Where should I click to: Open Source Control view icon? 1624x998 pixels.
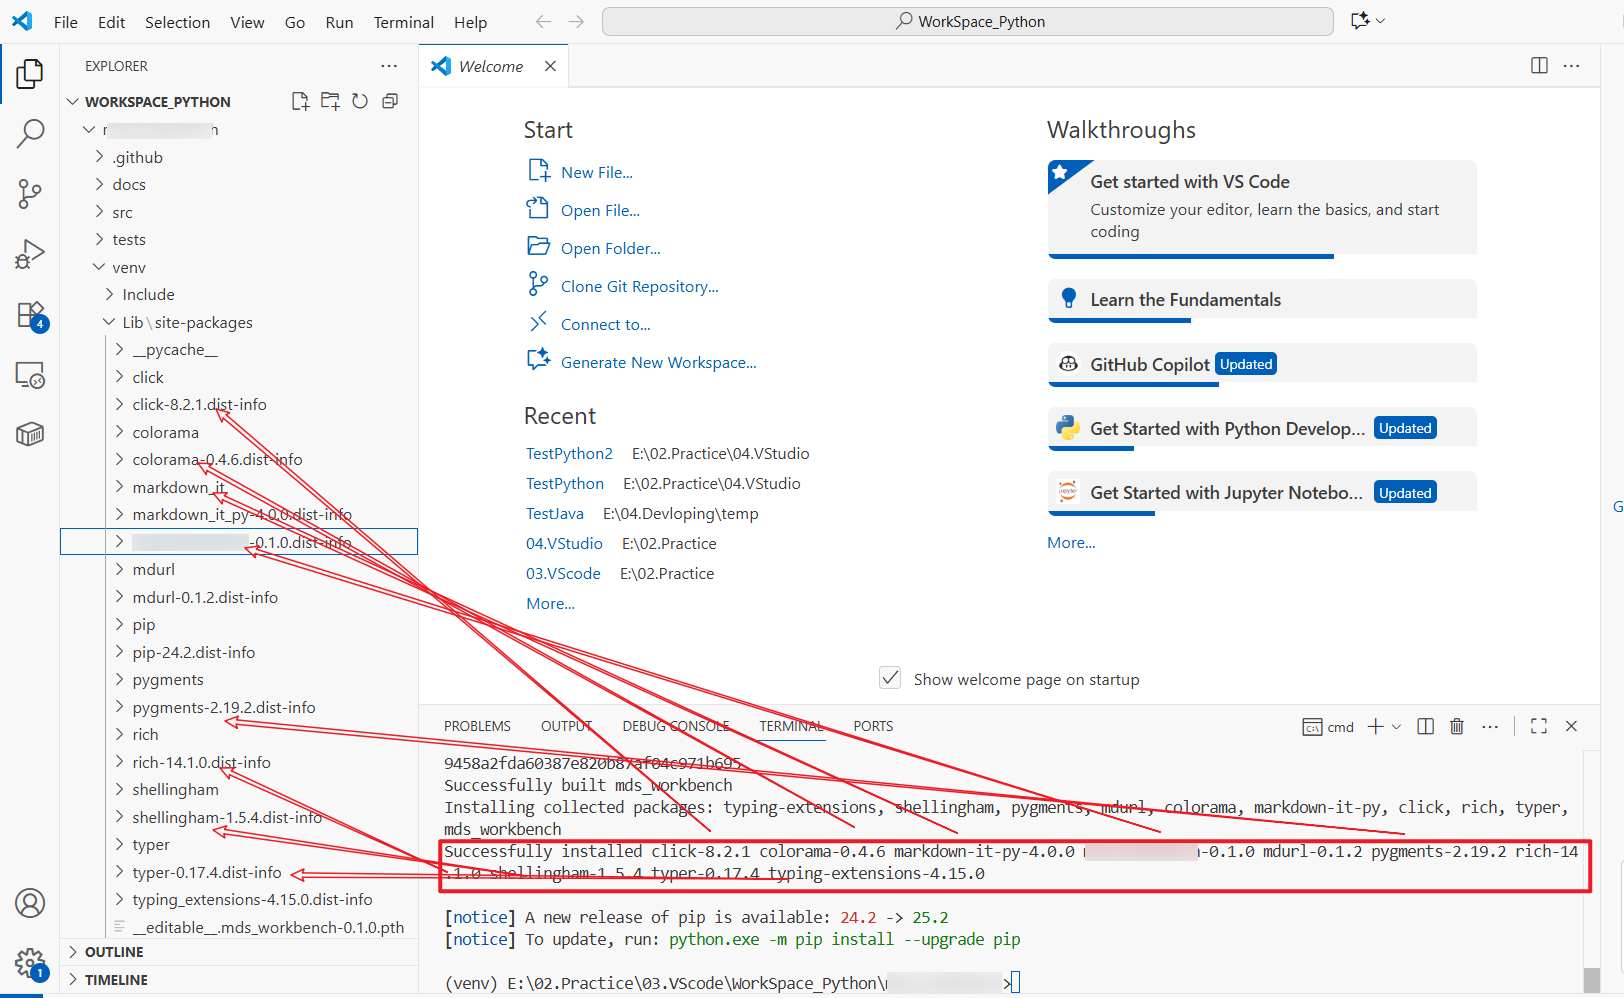(30, 193)
